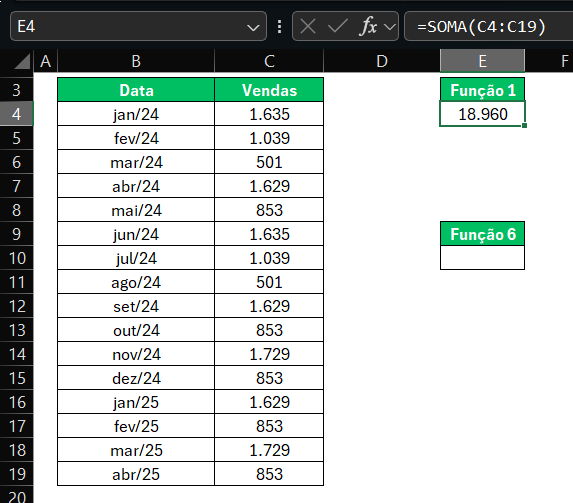This screenshot has height=503, width=573.
Task: Select column C header
Action: coord(269,61)
